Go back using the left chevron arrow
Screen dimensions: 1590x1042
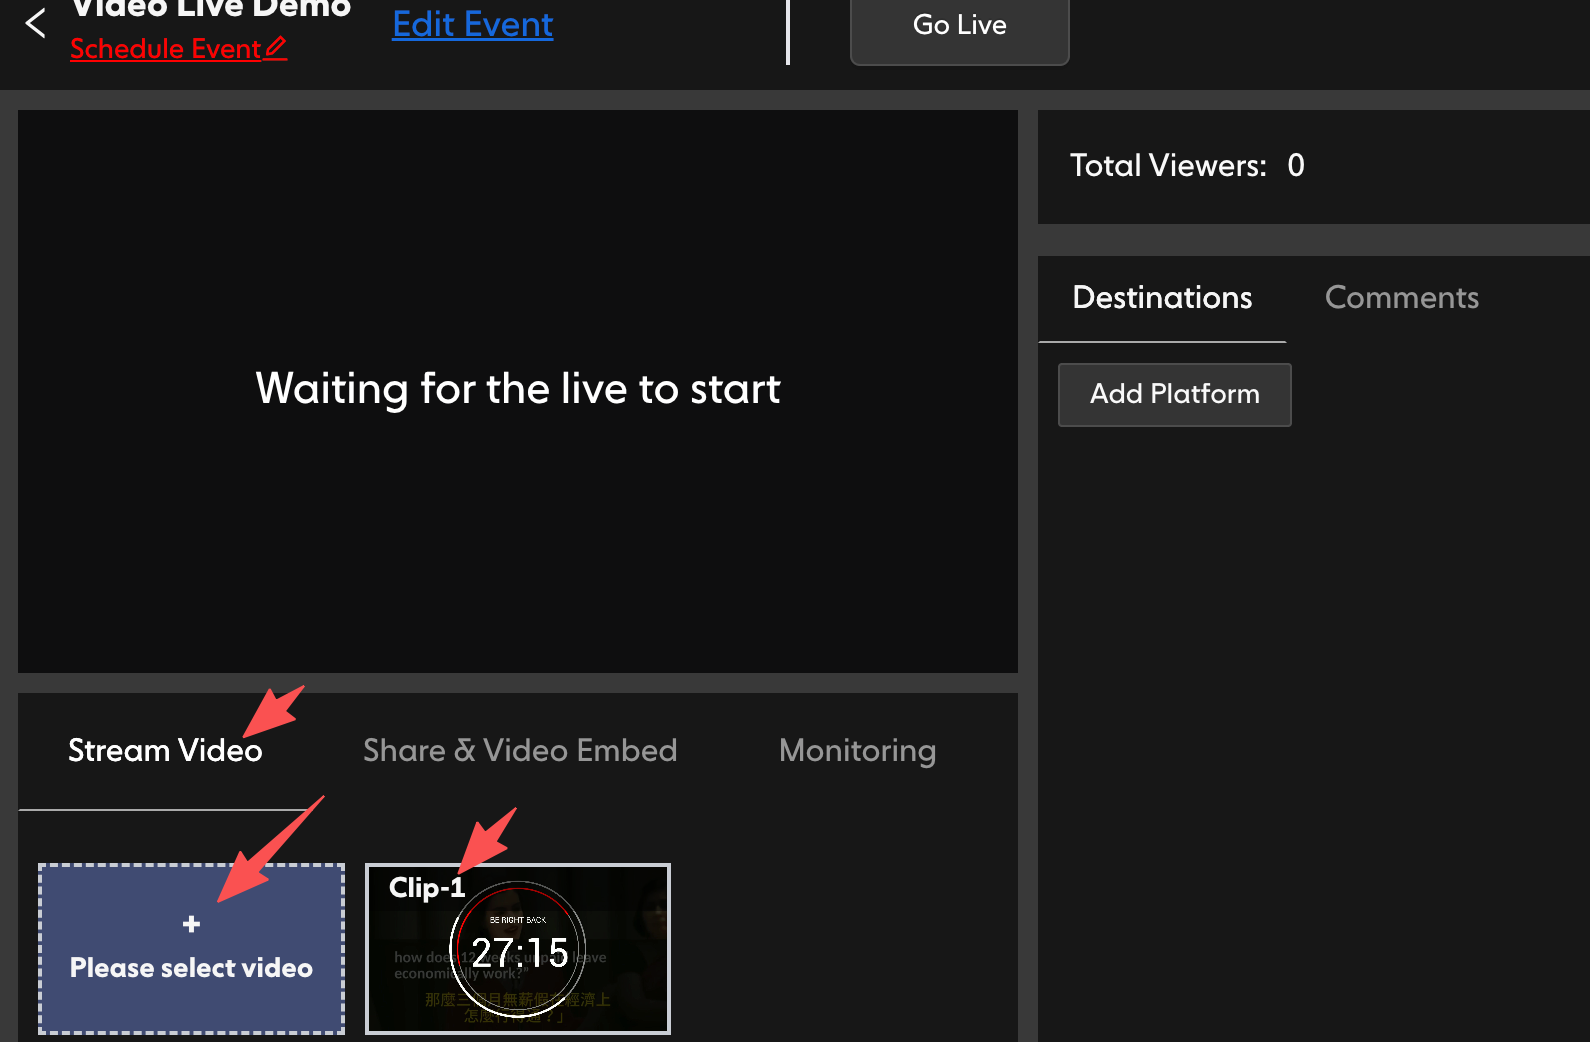pos(35,23)
